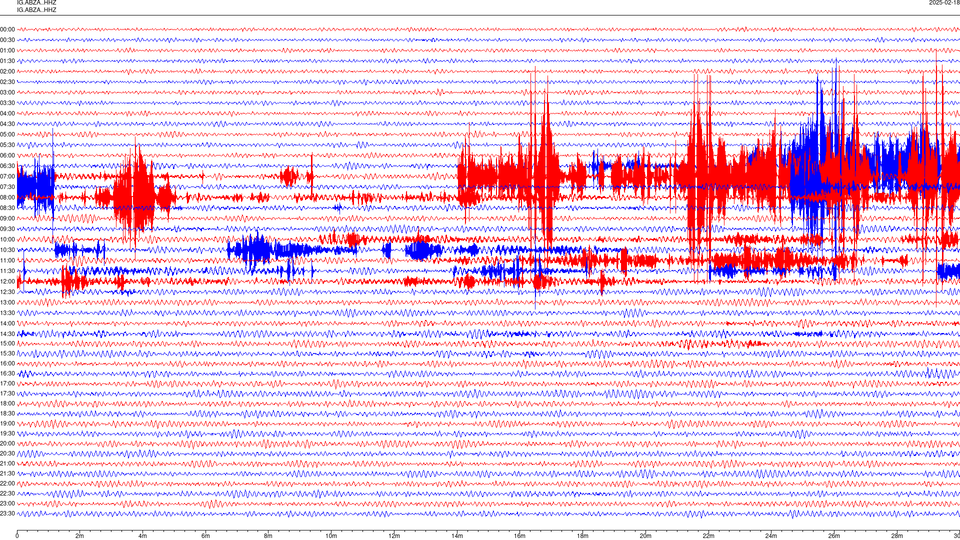Select the 21:00 time label
The height and width of the screenshot is (540, 960).
[7, 463]
